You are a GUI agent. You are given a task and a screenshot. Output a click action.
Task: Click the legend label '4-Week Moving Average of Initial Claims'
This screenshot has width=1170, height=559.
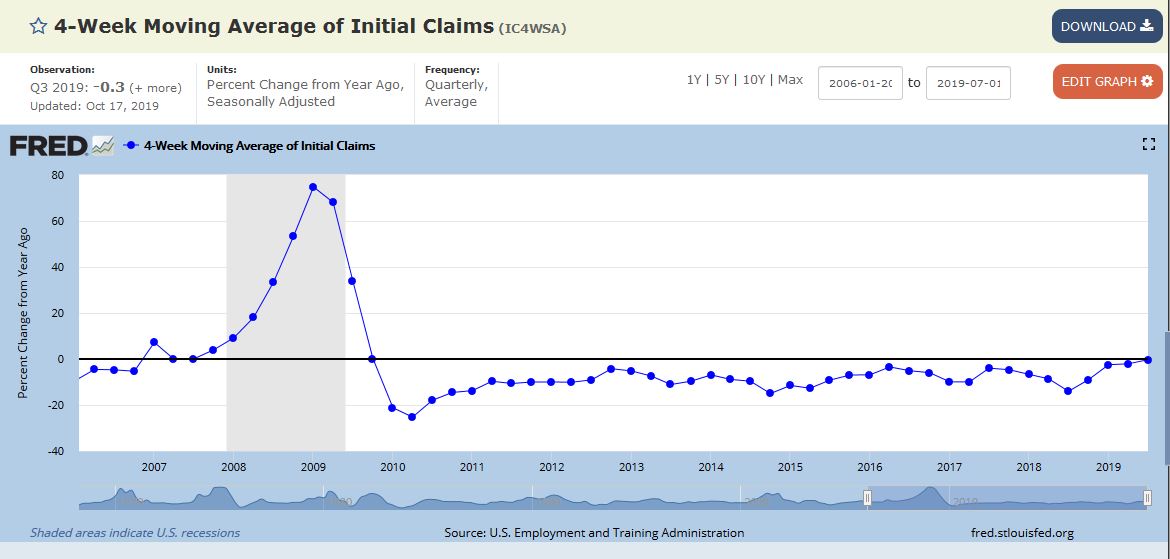[259, 146]
